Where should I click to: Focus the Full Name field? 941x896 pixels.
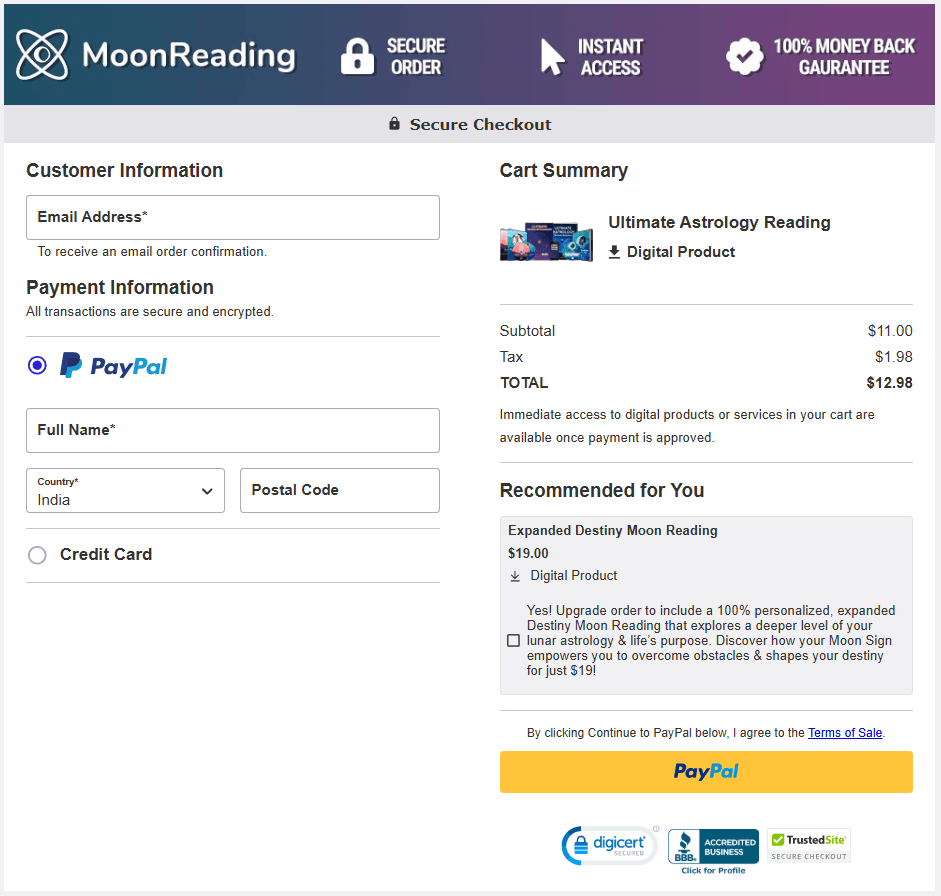[x=233, y=430]
